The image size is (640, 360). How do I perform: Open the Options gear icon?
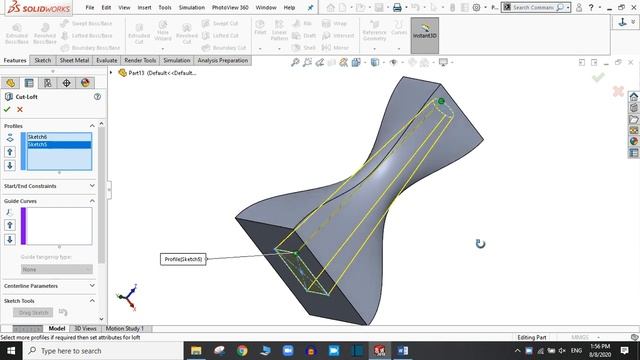coord(476,7)
